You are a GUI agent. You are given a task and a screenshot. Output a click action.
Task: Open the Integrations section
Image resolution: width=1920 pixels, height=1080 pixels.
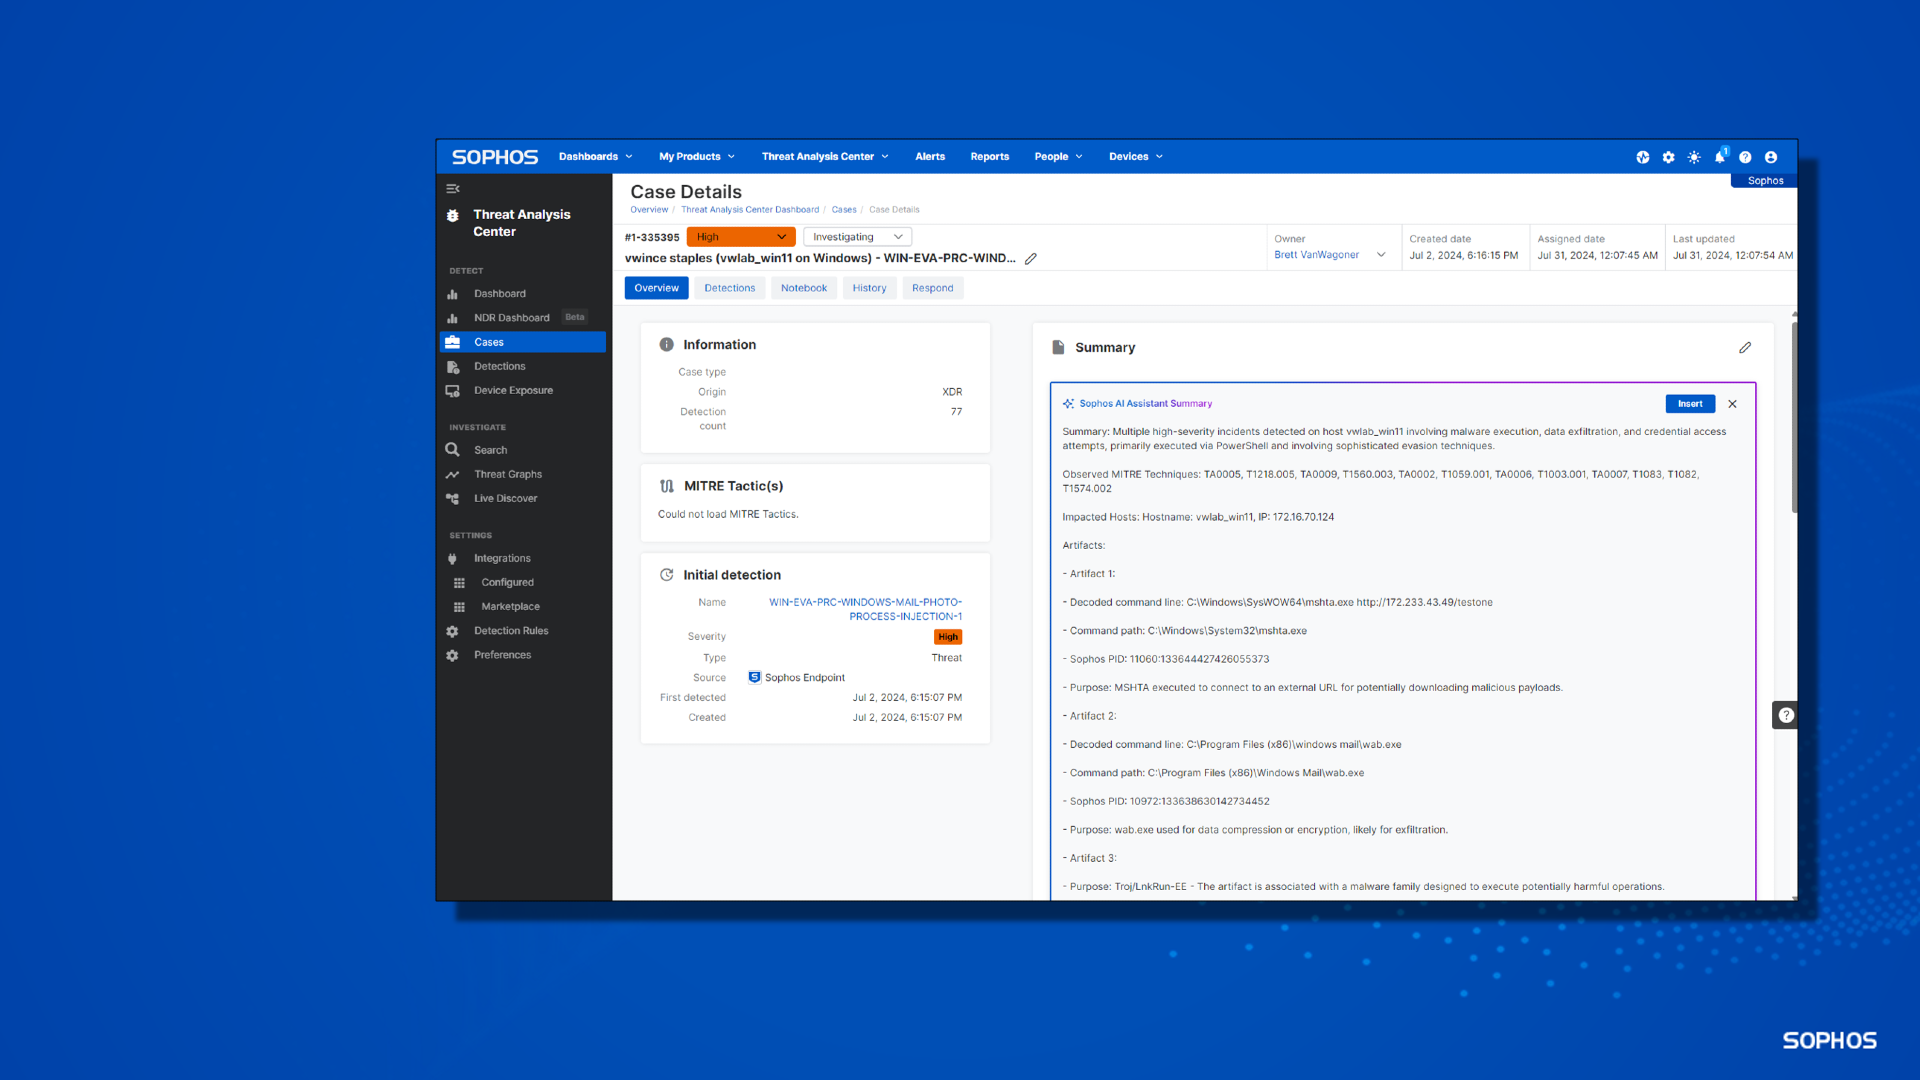coord(501,558)
